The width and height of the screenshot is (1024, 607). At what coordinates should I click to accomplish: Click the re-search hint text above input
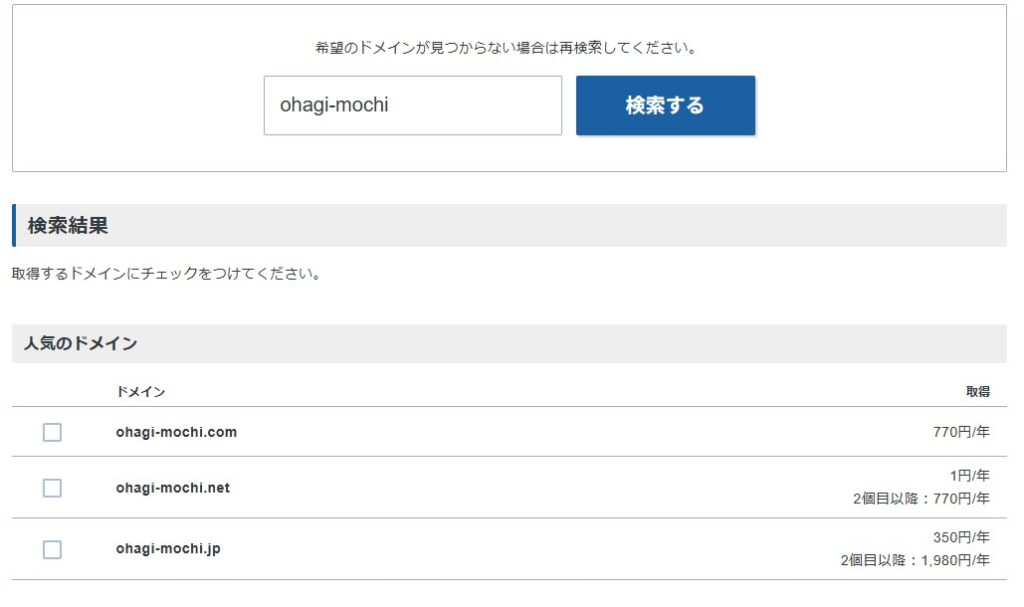click(x=506, y=47)
